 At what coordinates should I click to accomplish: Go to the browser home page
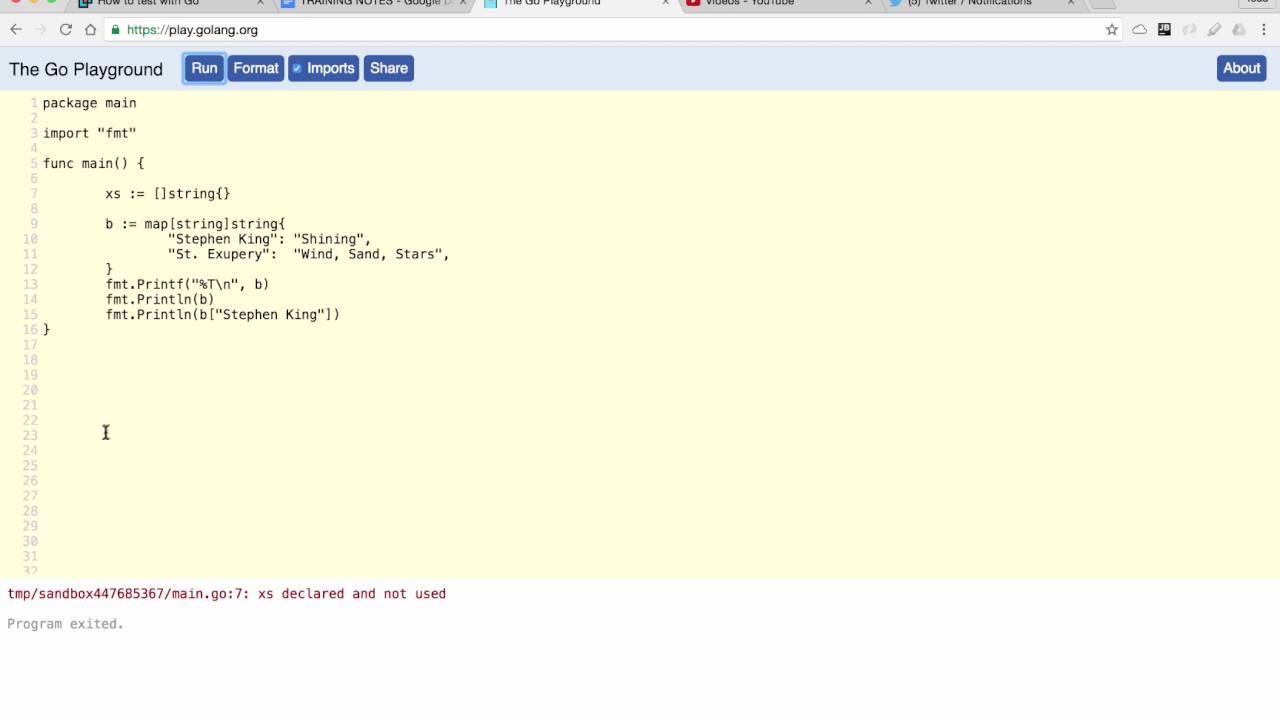[90, 30]
